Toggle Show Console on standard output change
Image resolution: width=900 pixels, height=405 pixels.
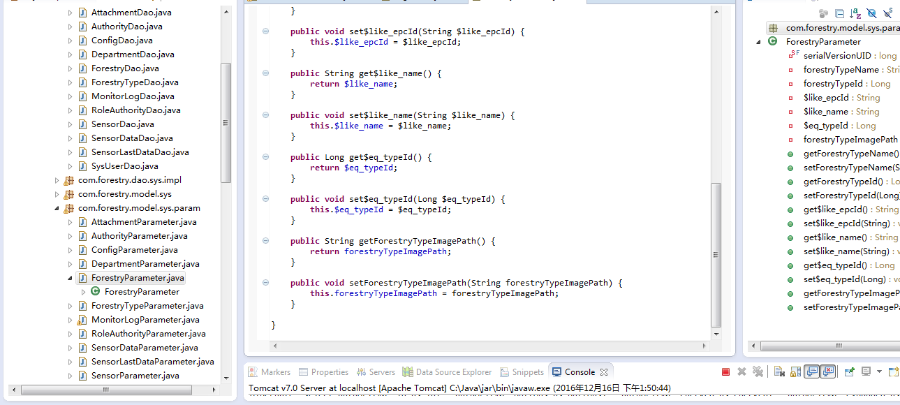point(812,372)
